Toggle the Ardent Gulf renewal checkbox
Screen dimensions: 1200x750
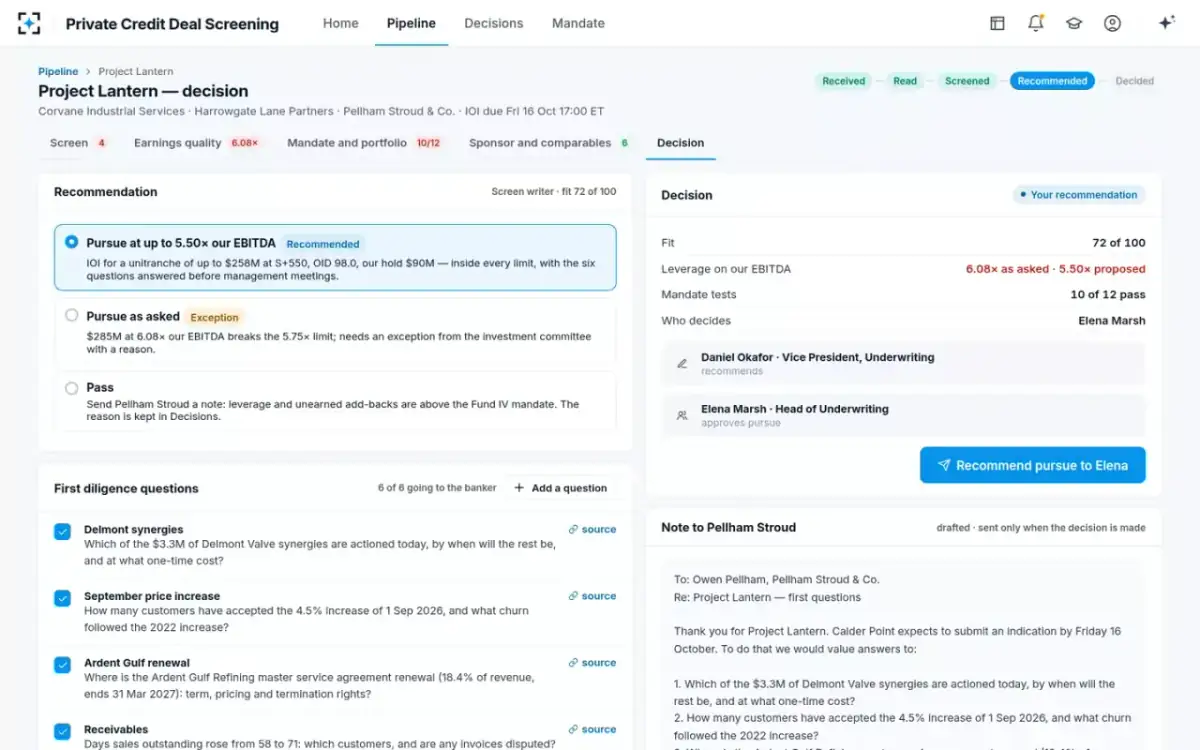[62, 665]
